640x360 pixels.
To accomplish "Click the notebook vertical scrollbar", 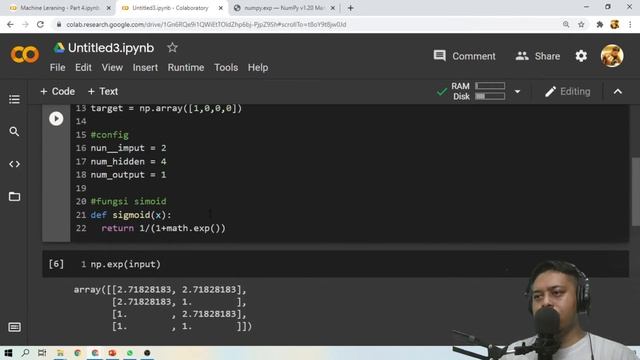I will pos(635,191).
